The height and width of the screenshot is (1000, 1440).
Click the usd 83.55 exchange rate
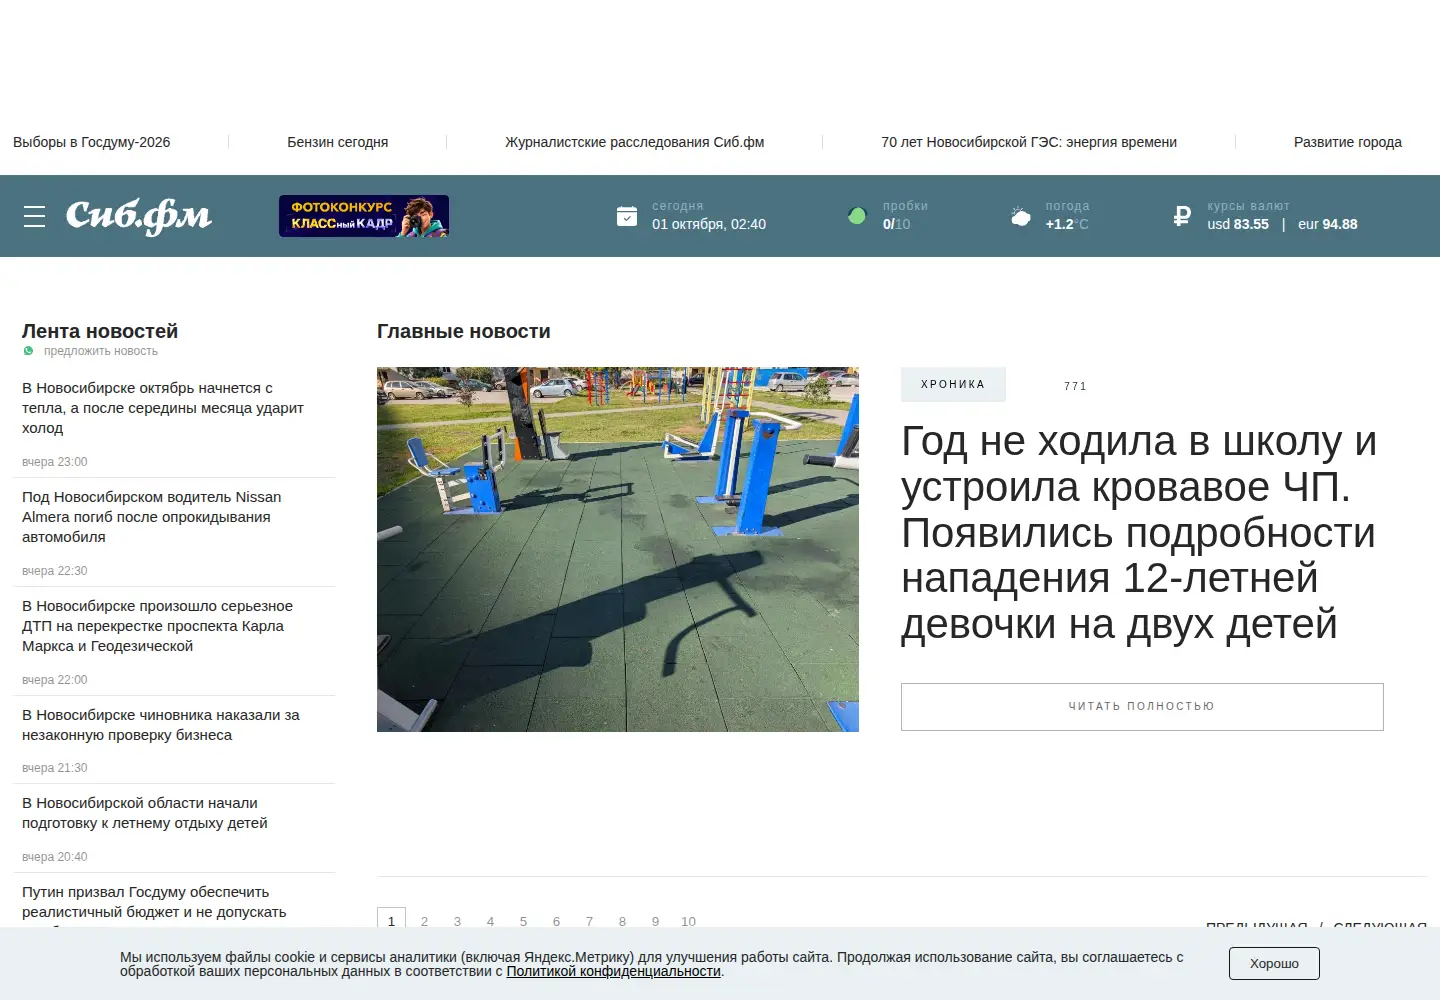point(1238,224)
